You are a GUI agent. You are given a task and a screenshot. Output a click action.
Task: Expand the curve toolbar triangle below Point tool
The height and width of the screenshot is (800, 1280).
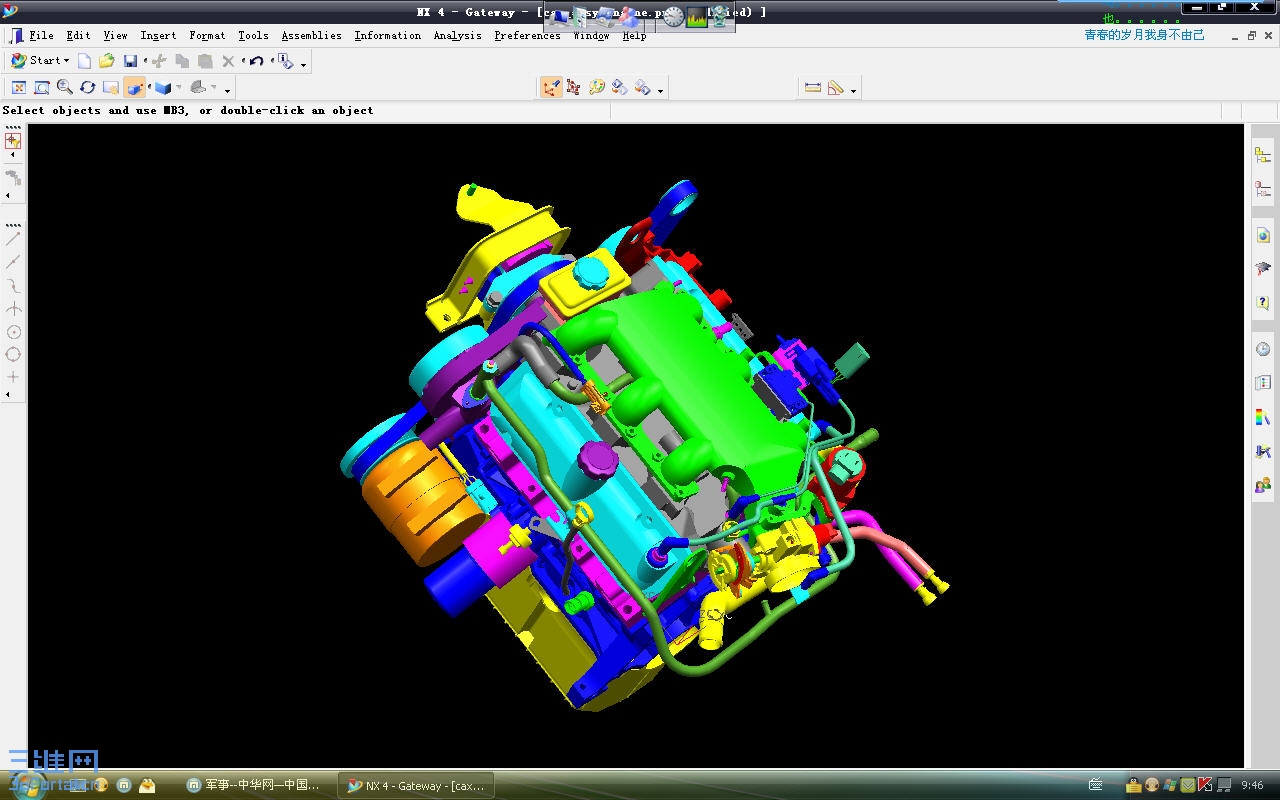pyautogui.click(x=8, y=395)
